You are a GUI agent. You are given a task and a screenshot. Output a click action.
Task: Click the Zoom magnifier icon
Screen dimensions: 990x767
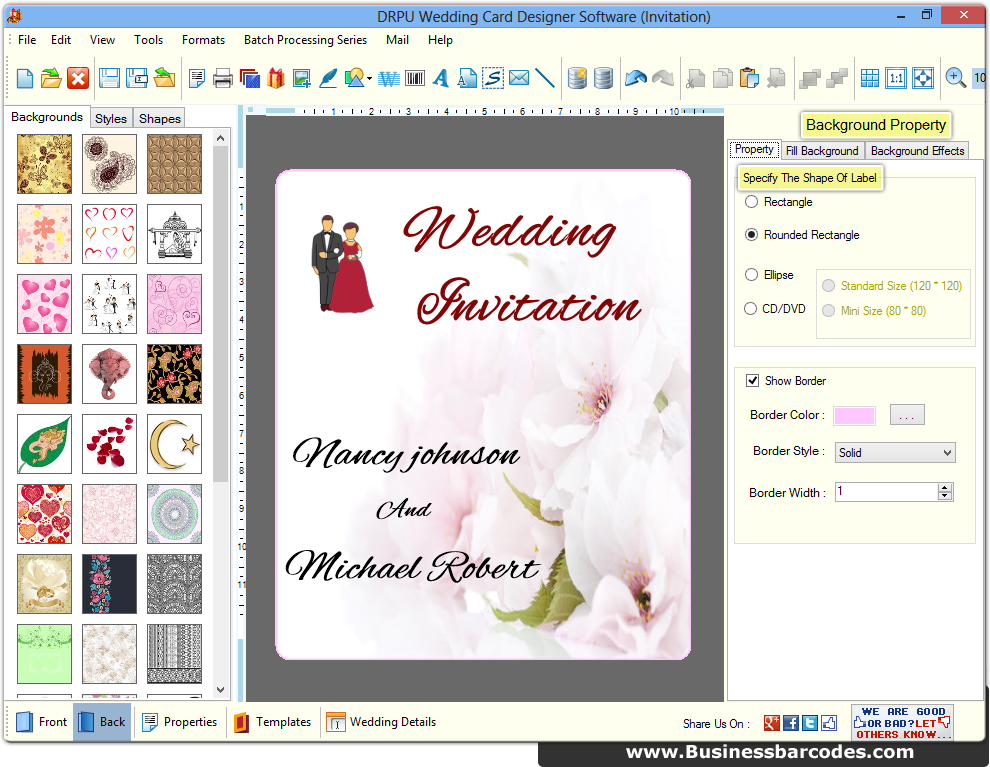(953, 78)
